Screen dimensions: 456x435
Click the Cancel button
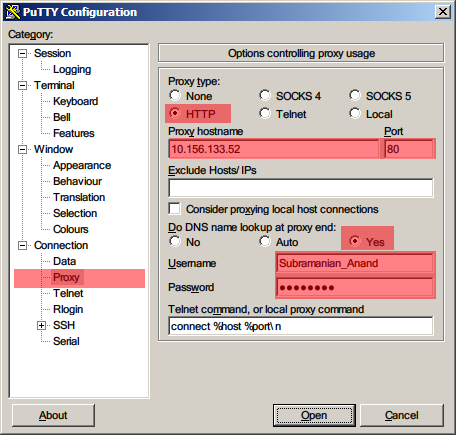coord(402,415)
